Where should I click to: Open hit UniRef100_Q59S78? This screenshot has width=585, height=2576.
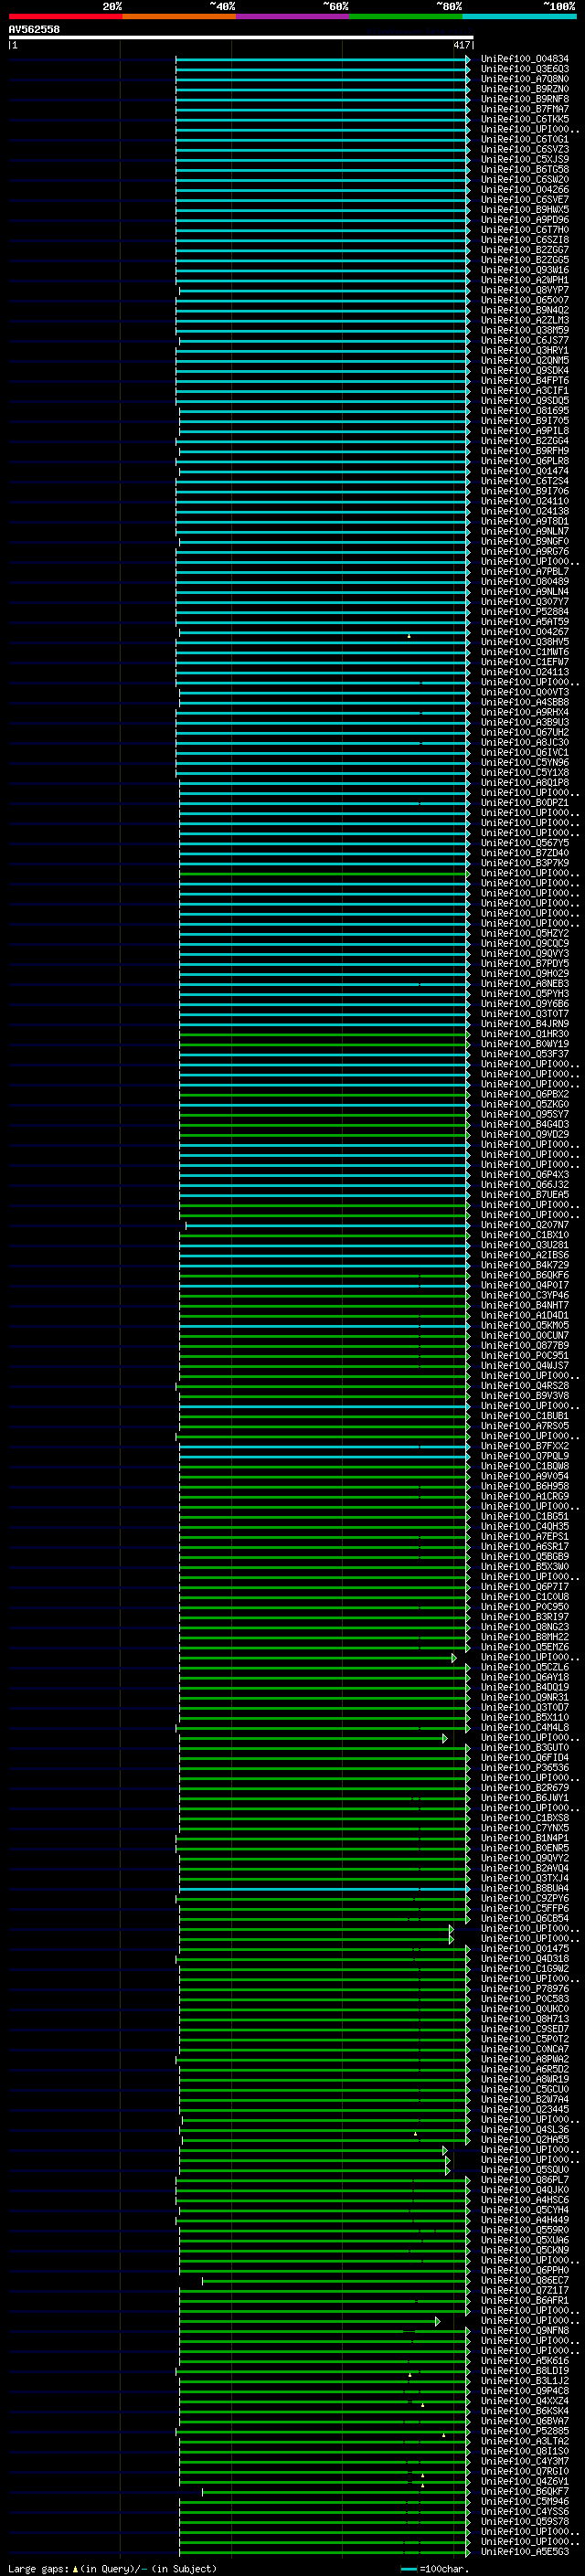click(x=525, y=2522)
